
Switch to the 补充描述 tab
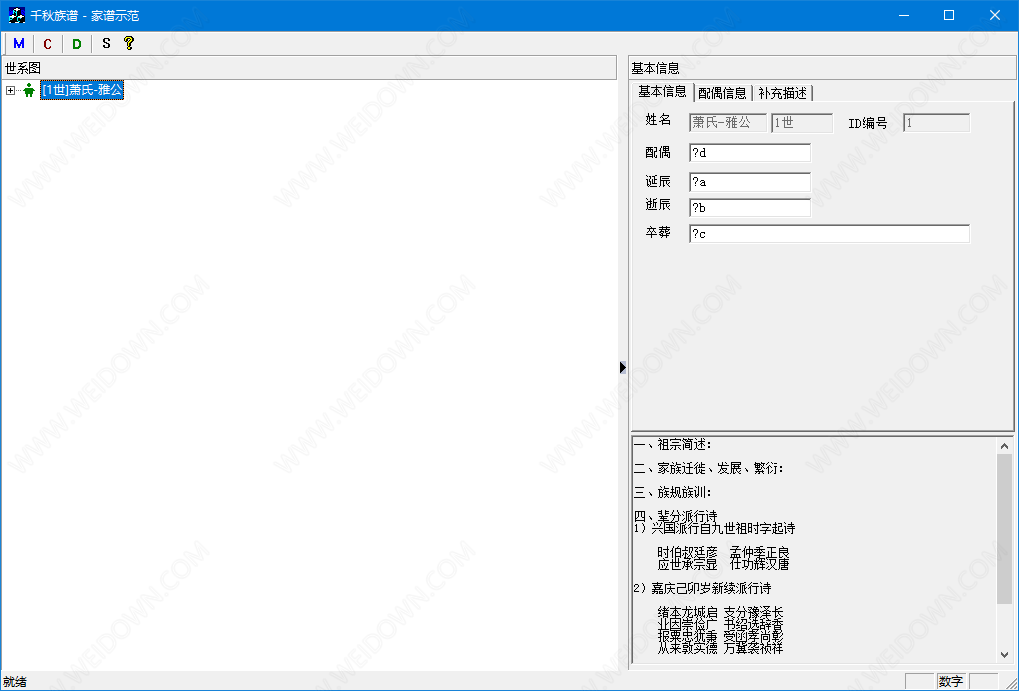(x=782, y=93)
